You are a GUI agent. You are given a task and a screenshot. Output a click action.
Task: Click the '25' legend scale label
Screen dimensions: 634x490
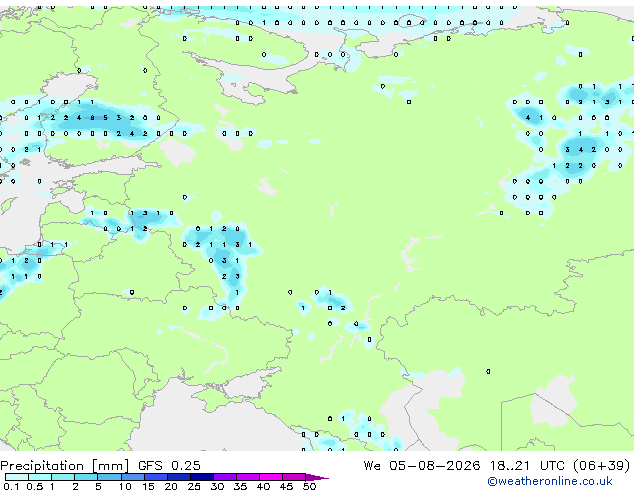pos(194,486)
